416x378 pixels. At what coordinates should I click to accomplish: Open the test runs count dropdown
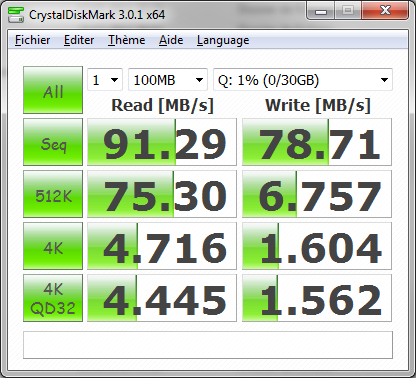coord(105,80)
